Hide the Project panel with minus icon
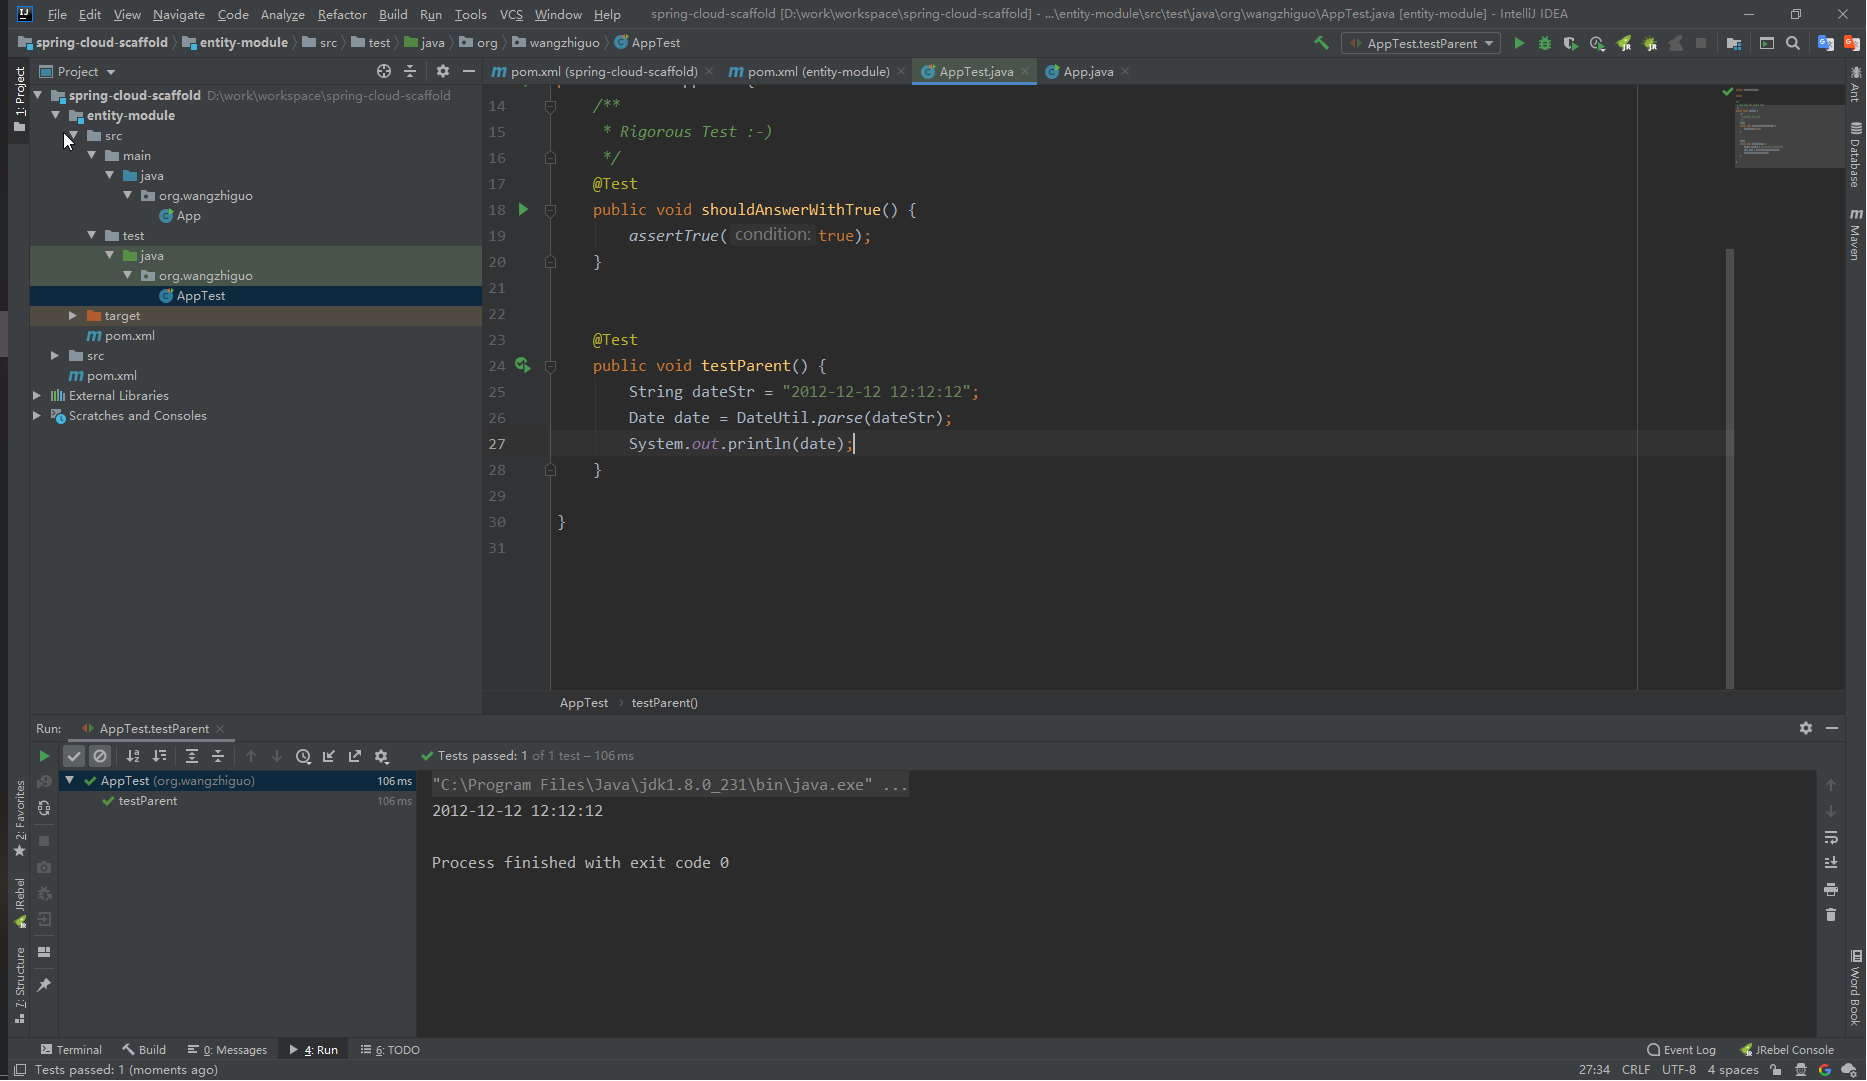This screenshot has width=1867, height=1081. click(469, 71)
